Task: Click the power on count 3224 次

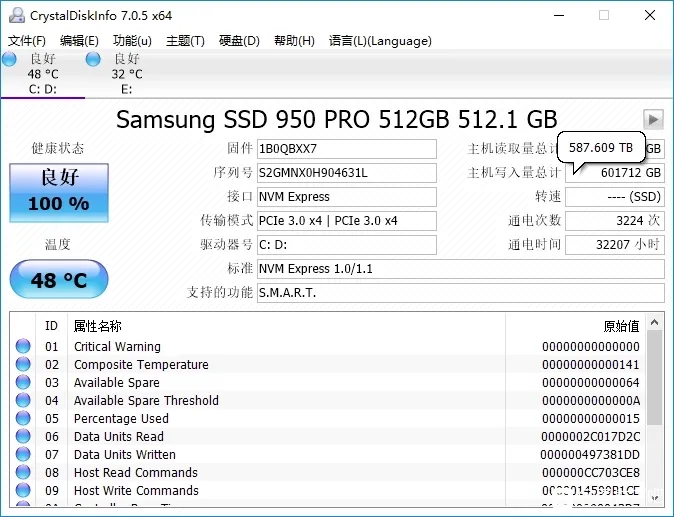Action: tap(615, 221)
